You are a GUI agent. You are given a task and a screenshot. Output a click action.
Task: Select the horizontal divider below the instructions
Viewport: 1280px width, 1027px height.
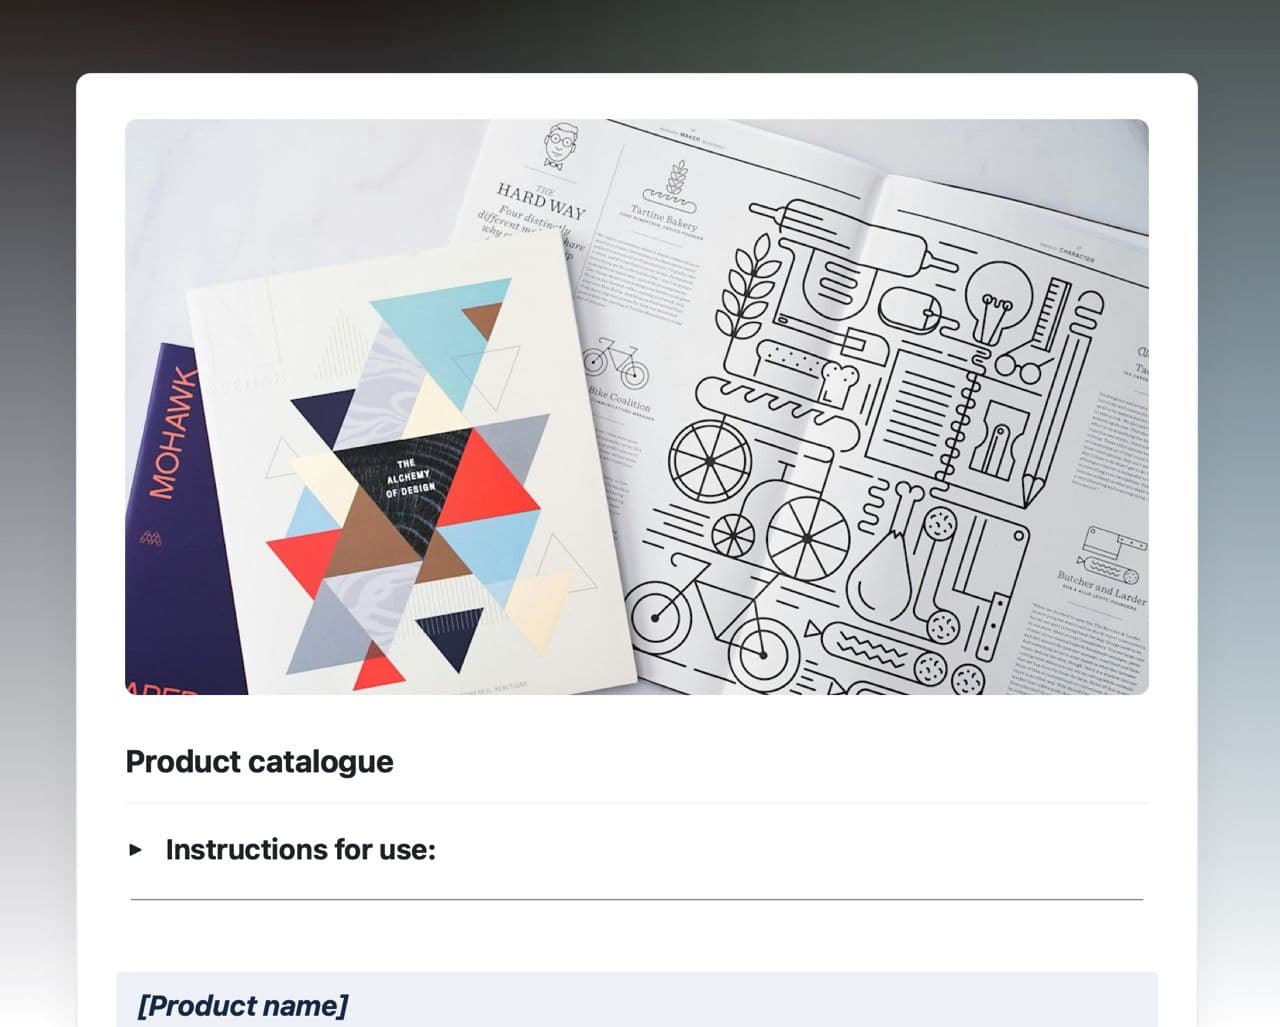[636, 899]
